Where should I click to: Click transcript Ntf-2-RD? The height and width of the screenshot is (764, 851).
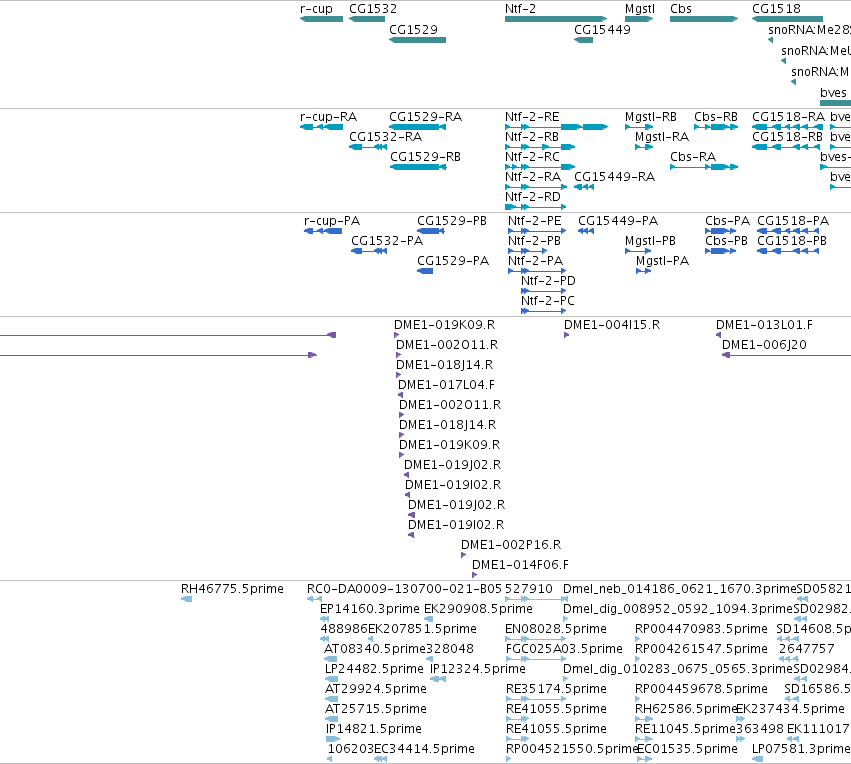click(x=532, y=198)
